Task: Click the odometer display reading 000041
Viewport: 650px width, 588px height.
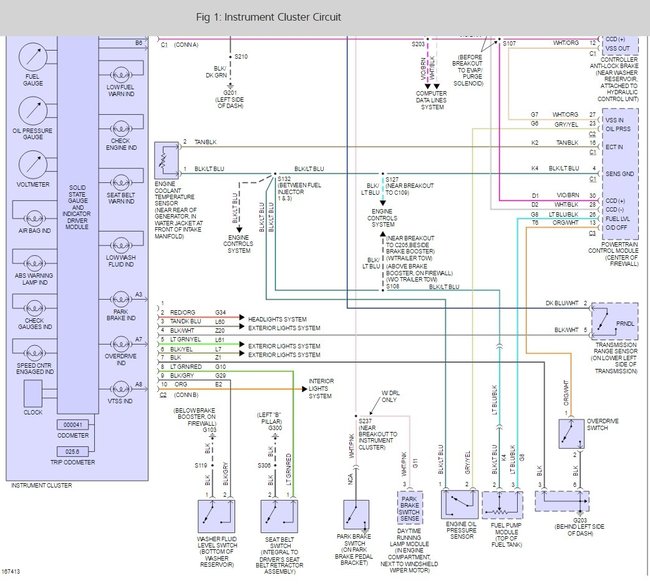Action: coord(73,425)
